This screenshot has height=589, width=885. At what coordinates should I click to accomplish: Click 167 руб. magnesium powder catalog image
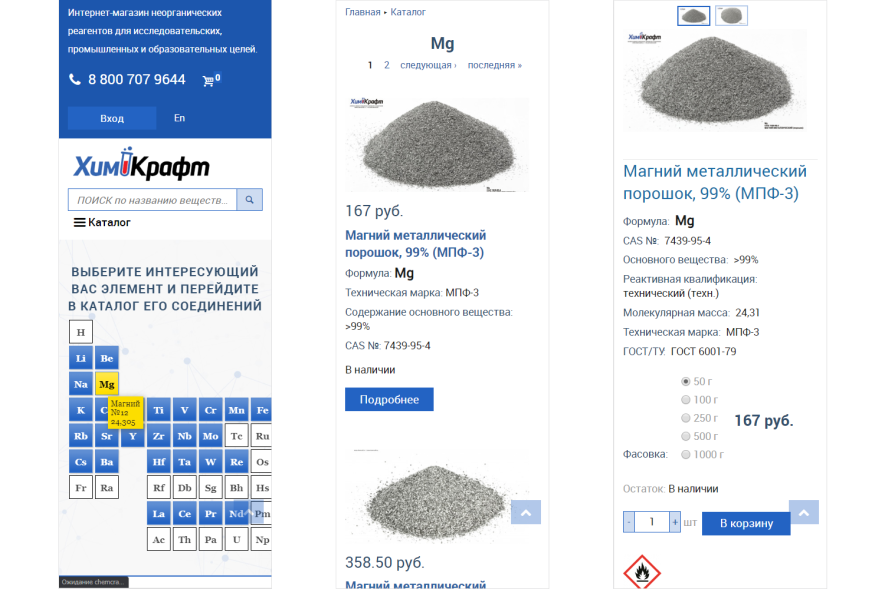[437, 144]
